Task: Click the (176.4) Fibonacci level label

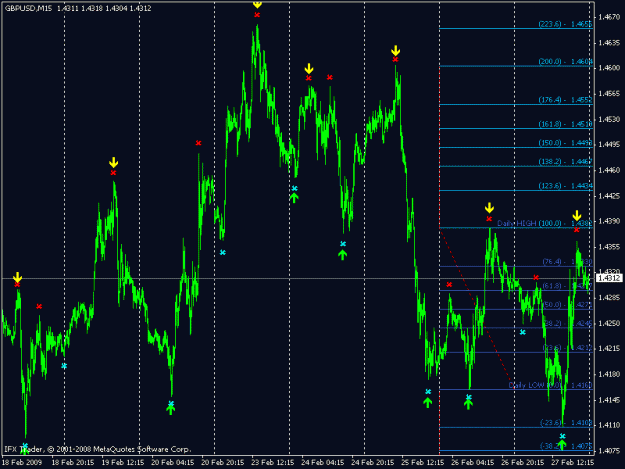Action: (565, 100)
